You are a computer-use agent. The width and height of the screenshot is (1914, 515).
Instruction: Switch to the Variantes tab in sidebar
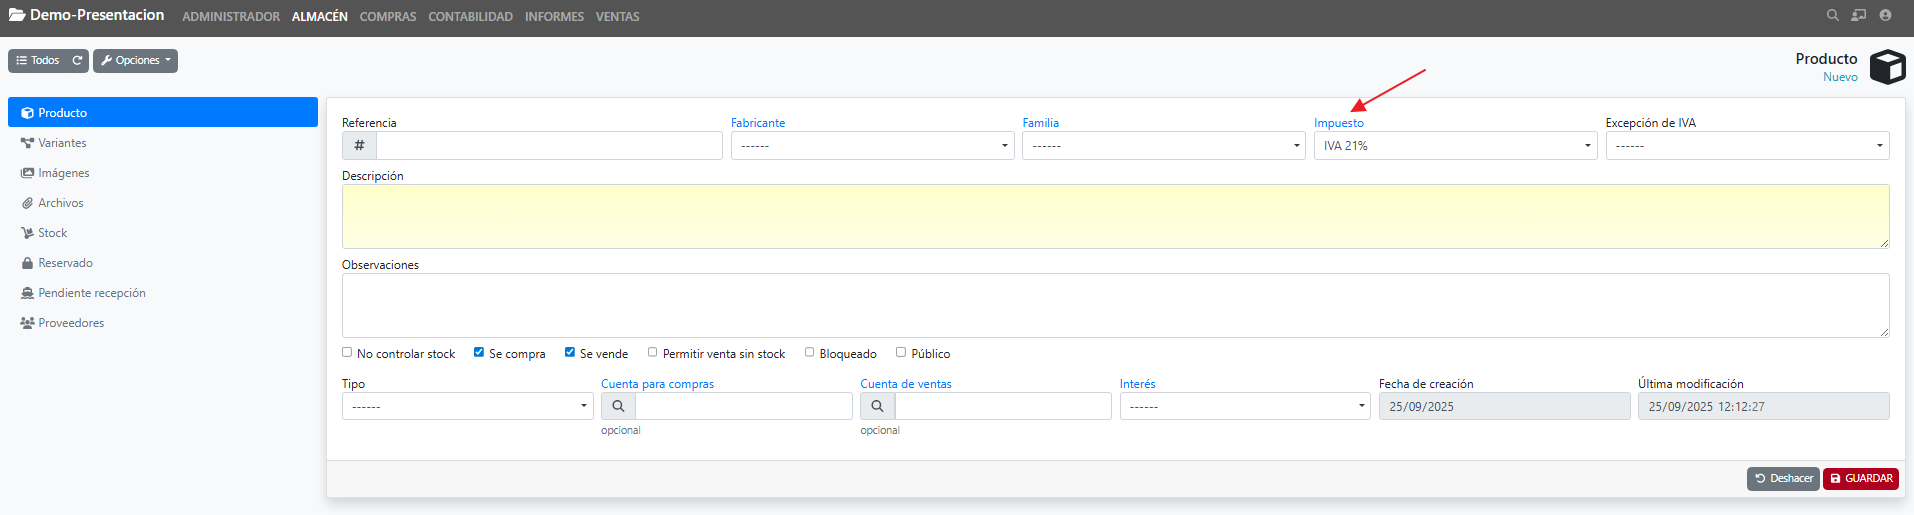[62, 143]
